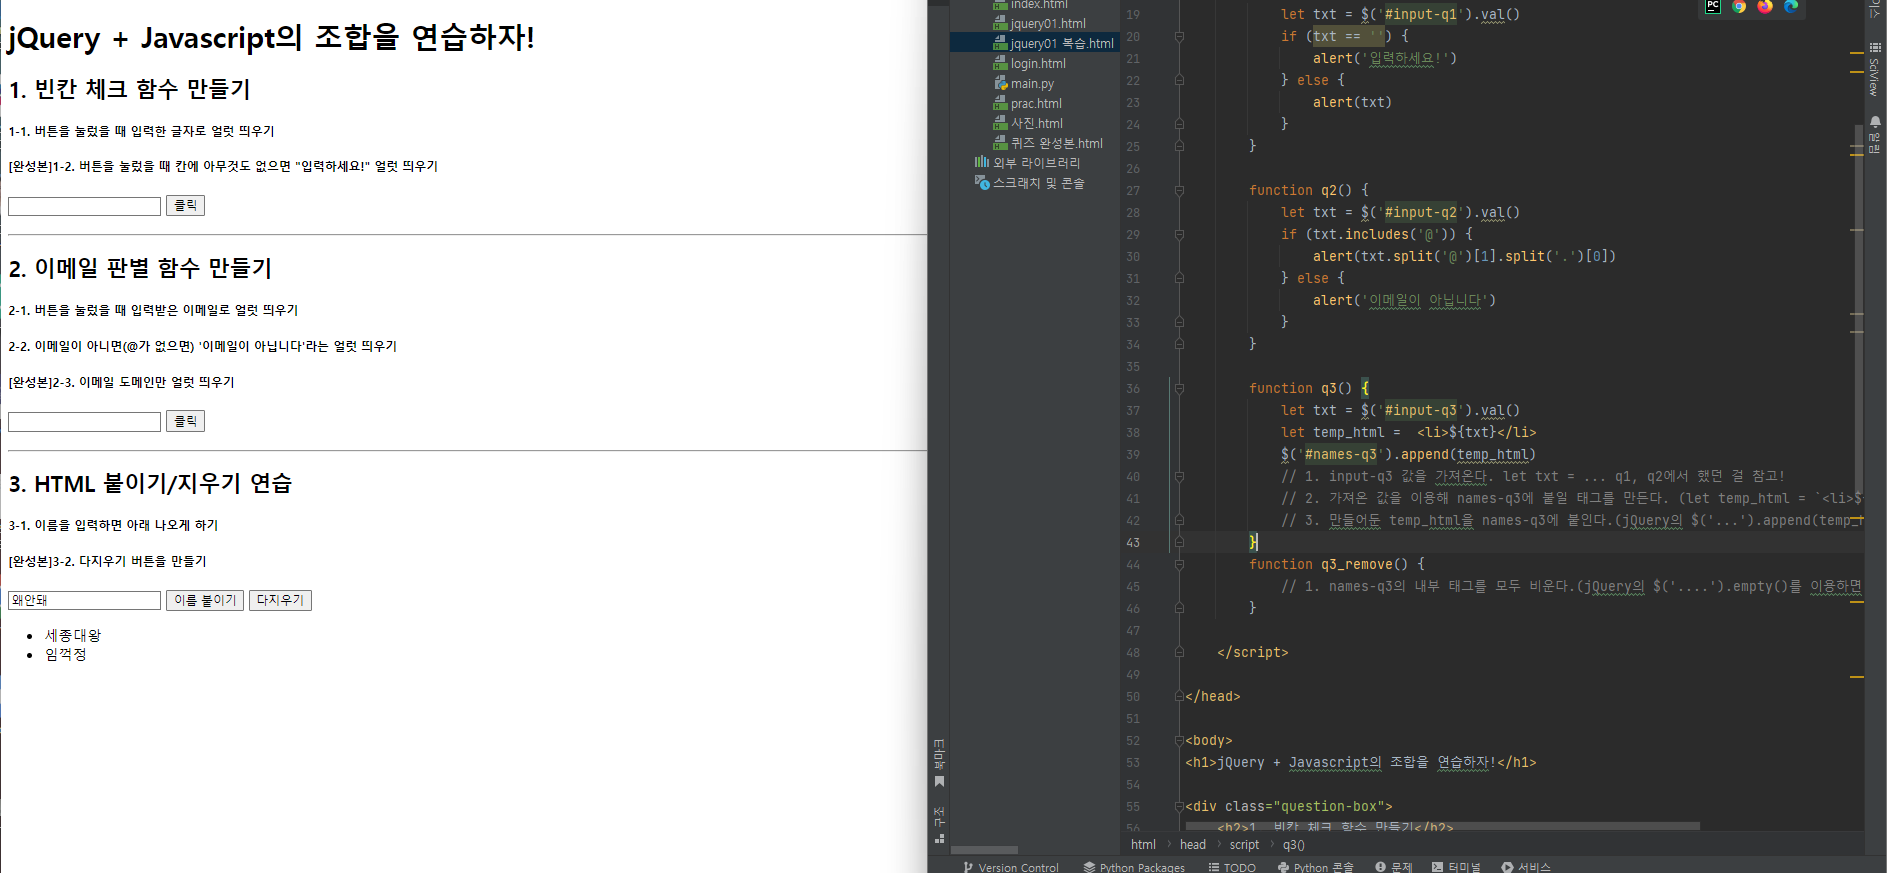This screenshot has height=873, width=1887.
Task: Open the notifications bell panel
Action: 1875,136
